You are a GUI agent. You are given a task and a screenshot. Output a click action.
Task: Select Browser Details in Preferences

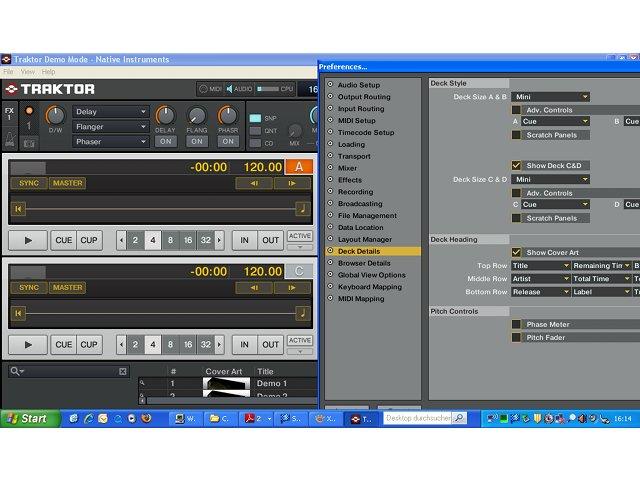[364, 263]
